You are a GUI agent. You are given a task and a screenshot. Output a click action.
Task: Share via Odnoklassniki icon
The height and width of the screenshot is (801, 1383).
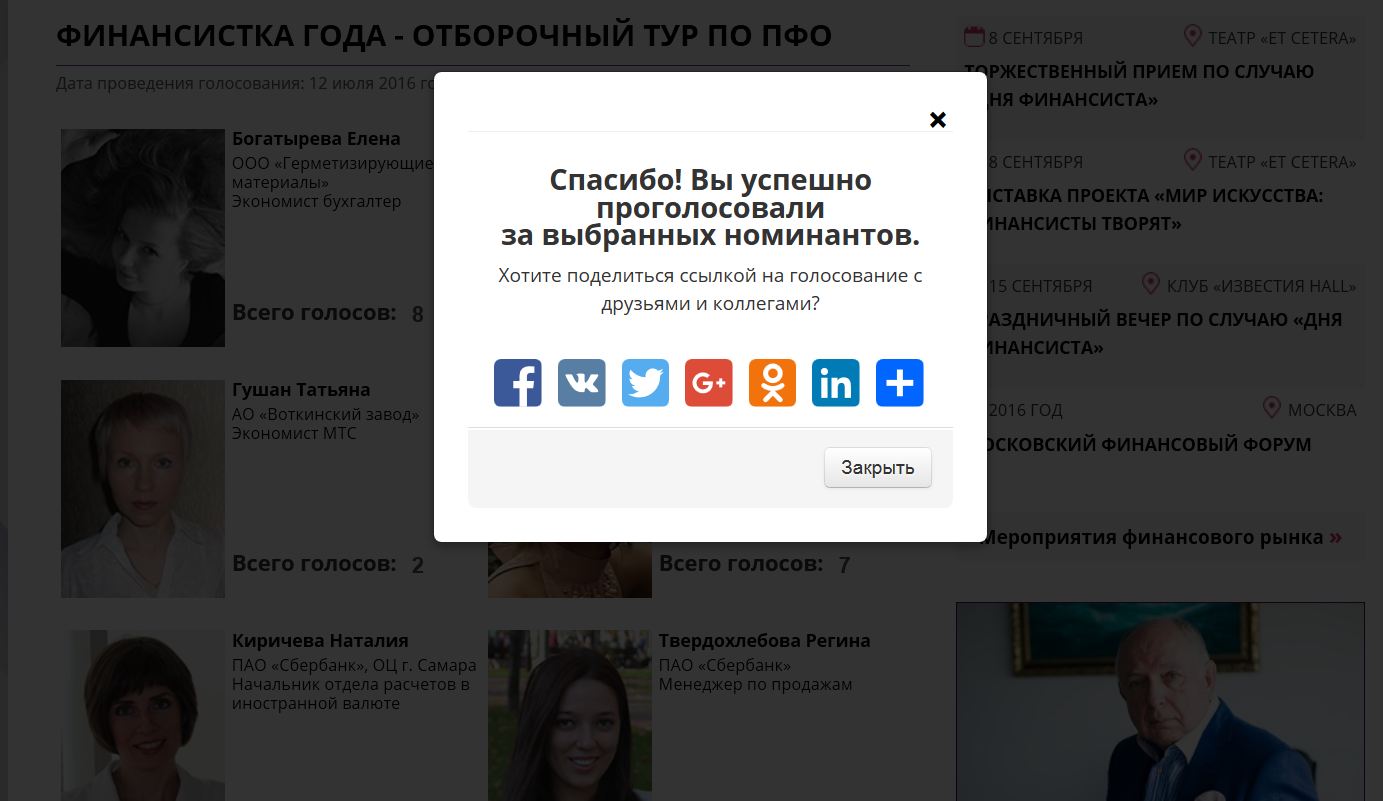[x=773, y=383]
